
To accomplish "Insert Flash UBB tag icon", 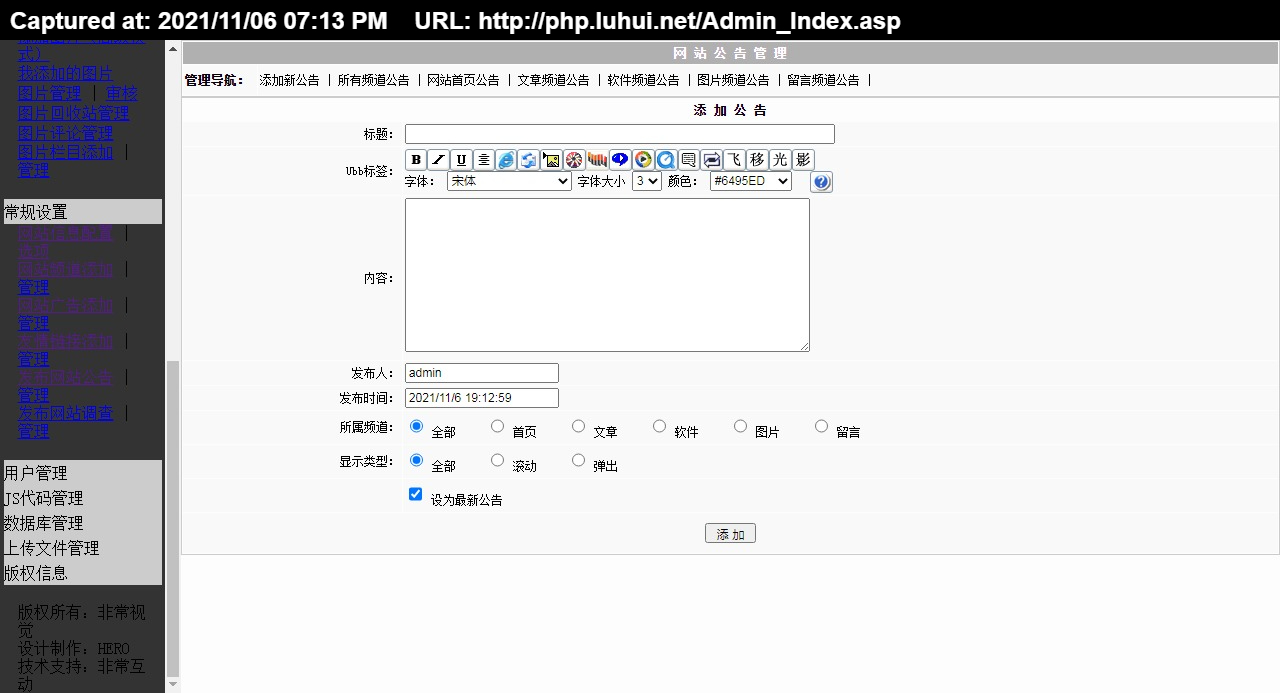I will pos(574,160).
